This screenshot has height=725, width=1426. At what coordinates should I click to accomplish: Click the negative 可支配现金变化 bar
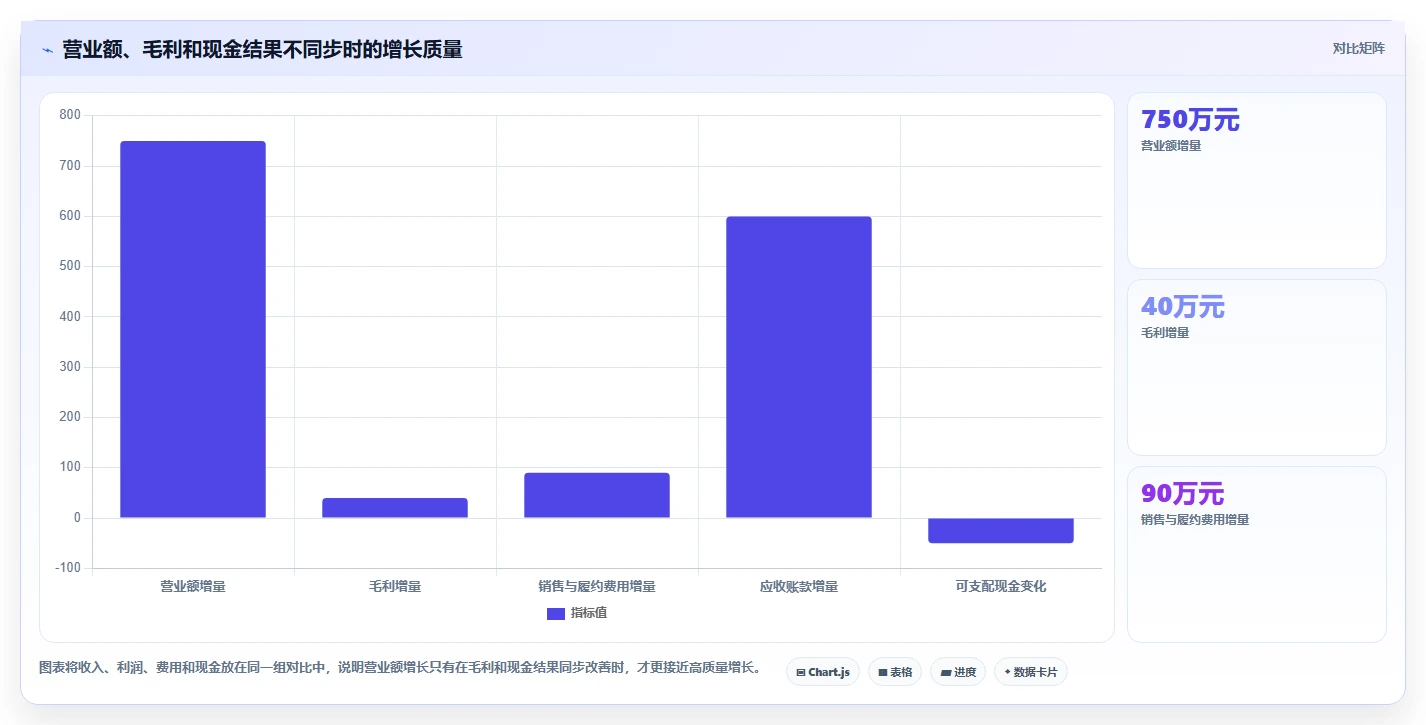pos(1001,530)
